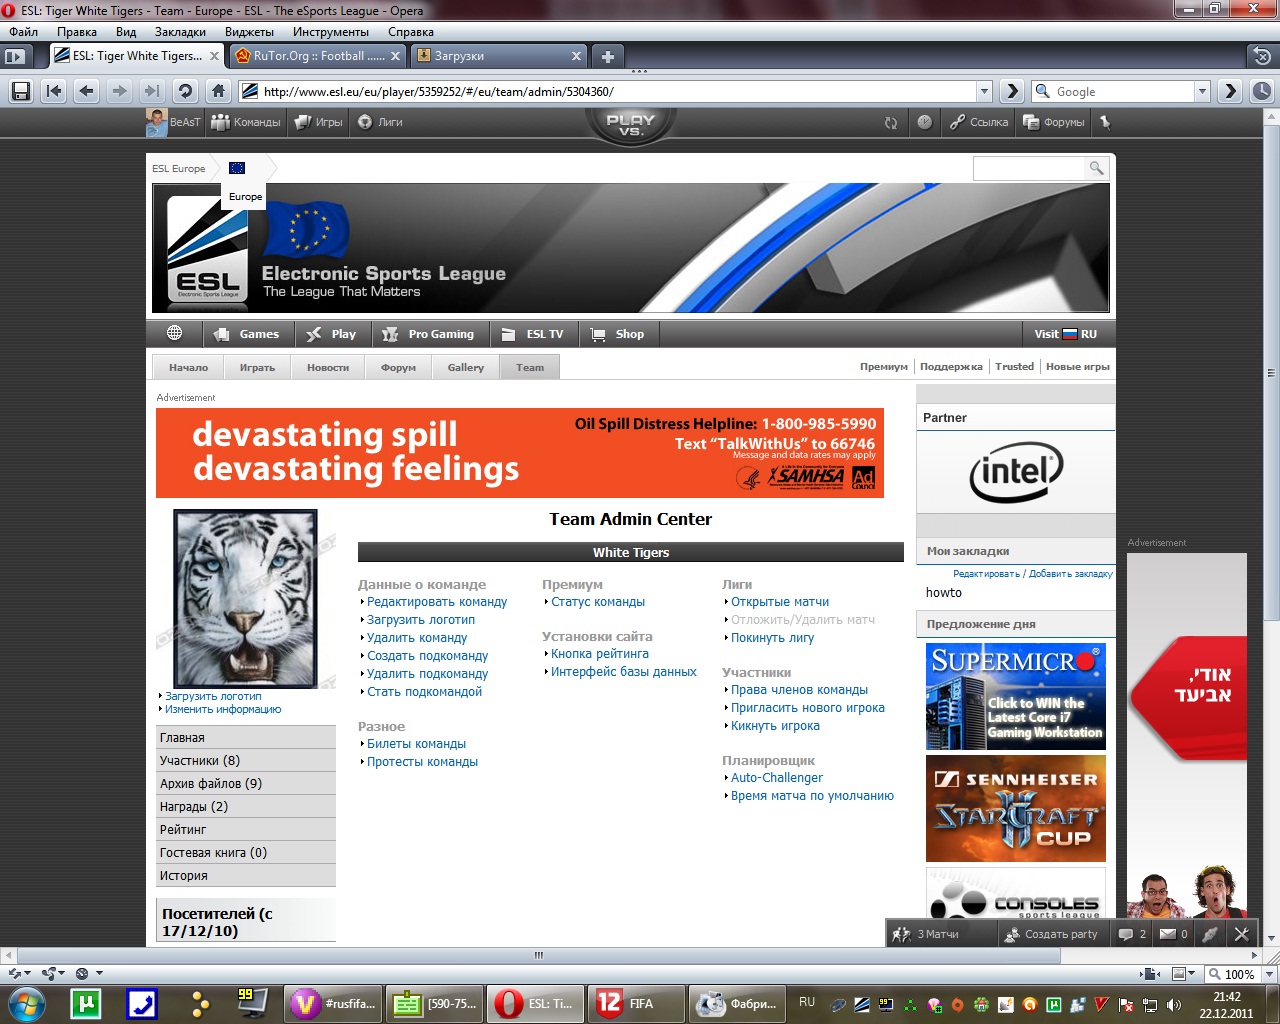The image size is (1280, 1024).
Task: Click the white tiger team logo image
Action: 246,598
